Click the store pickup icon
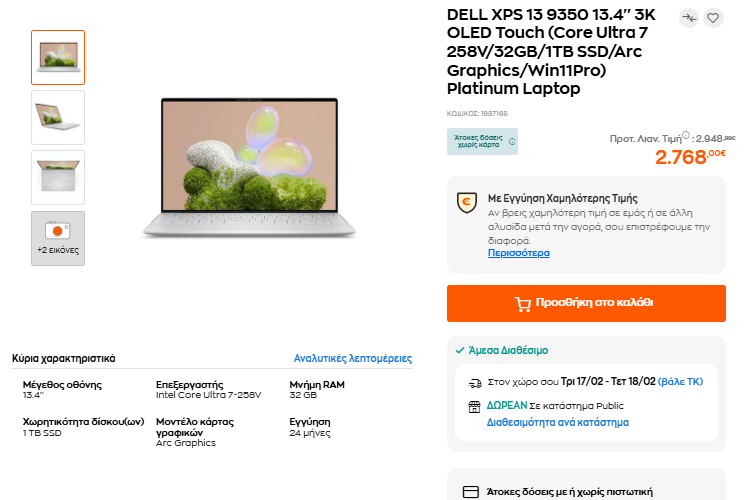Screen dimensions: 750x500 point(475,406)
